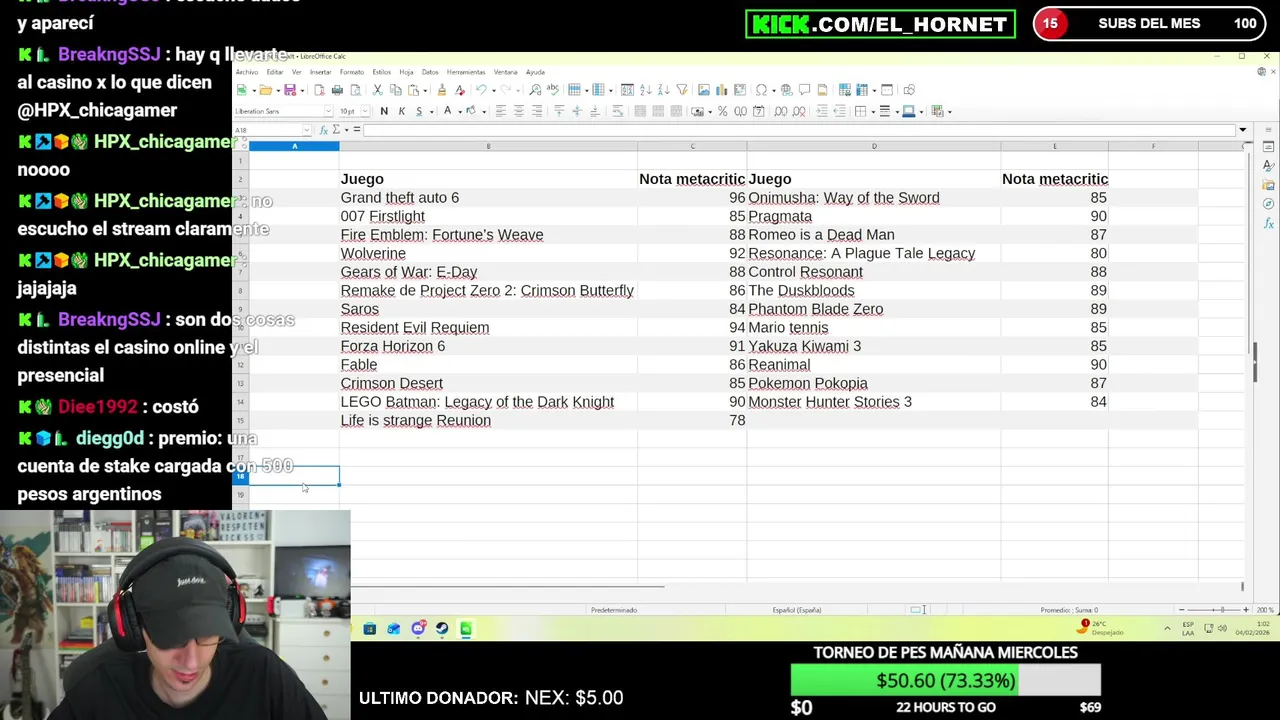Image resolution: width=1280 pixels, height=720 pixels.
Task: Click the Print preview icon
Action: pos(355,90)
